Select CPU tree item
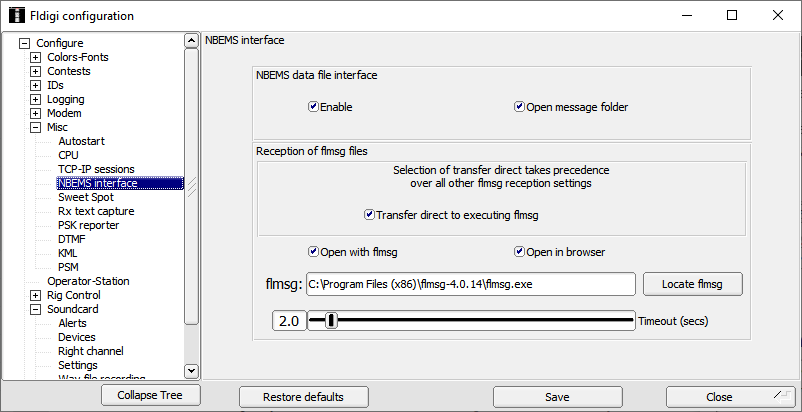Screen dimensions: 802x412 coord(68,155)
